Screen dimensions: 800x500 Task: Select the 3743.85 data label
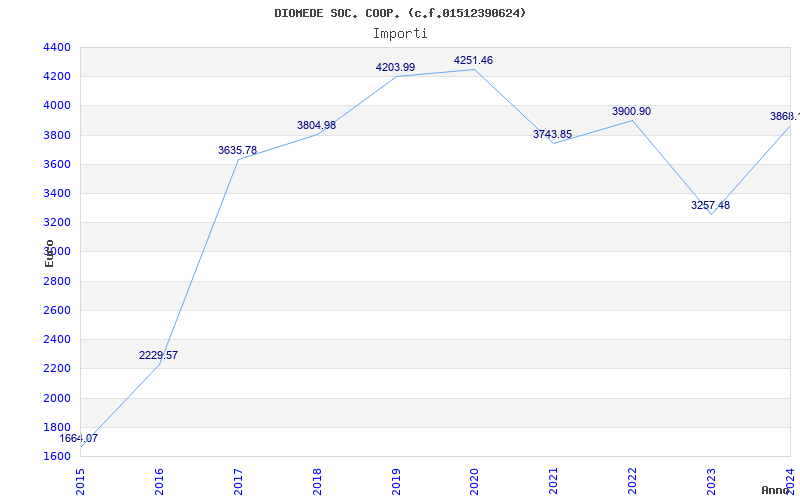[553, 135]
